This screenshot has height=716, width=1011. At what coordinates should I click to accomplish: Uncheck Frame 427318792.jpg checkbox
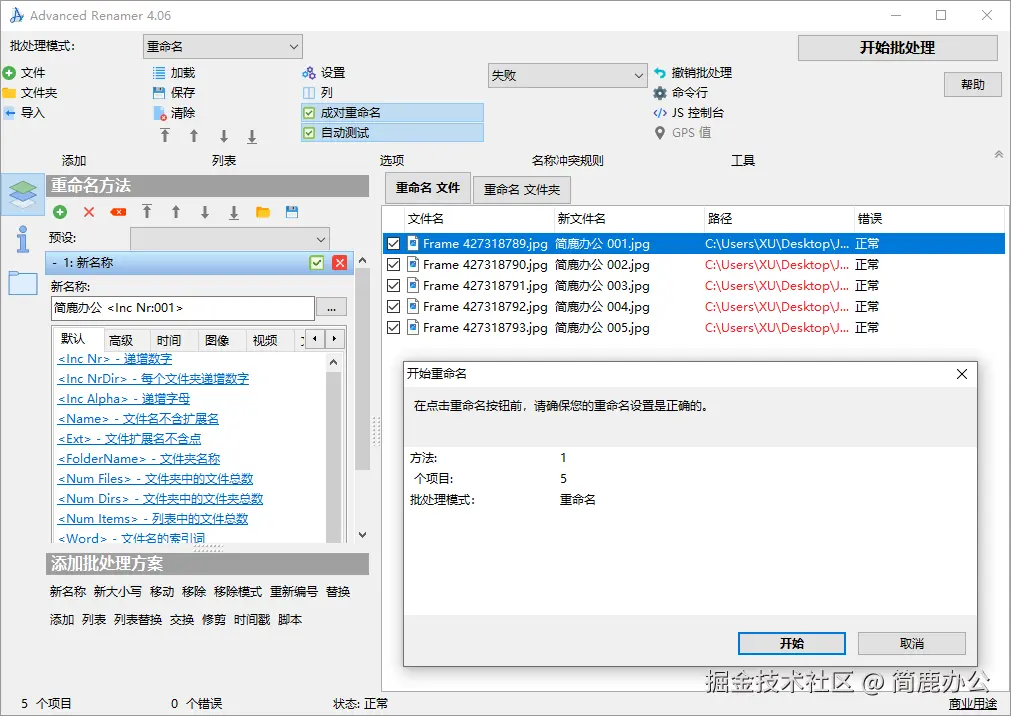pyautogui.click(x=393, y=306)
